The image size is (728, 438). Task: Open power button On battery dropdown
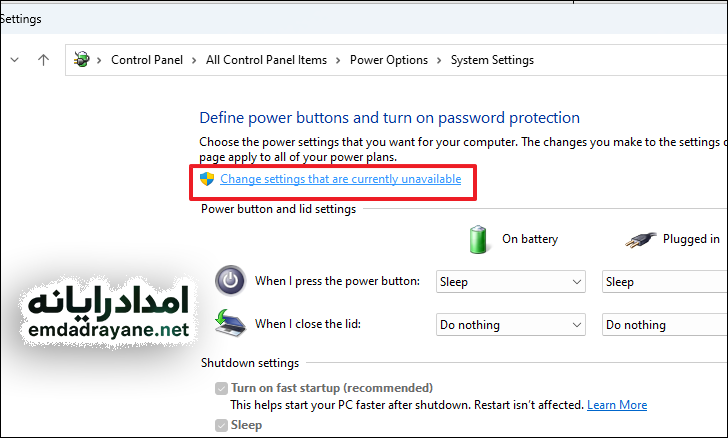(510, 282)
